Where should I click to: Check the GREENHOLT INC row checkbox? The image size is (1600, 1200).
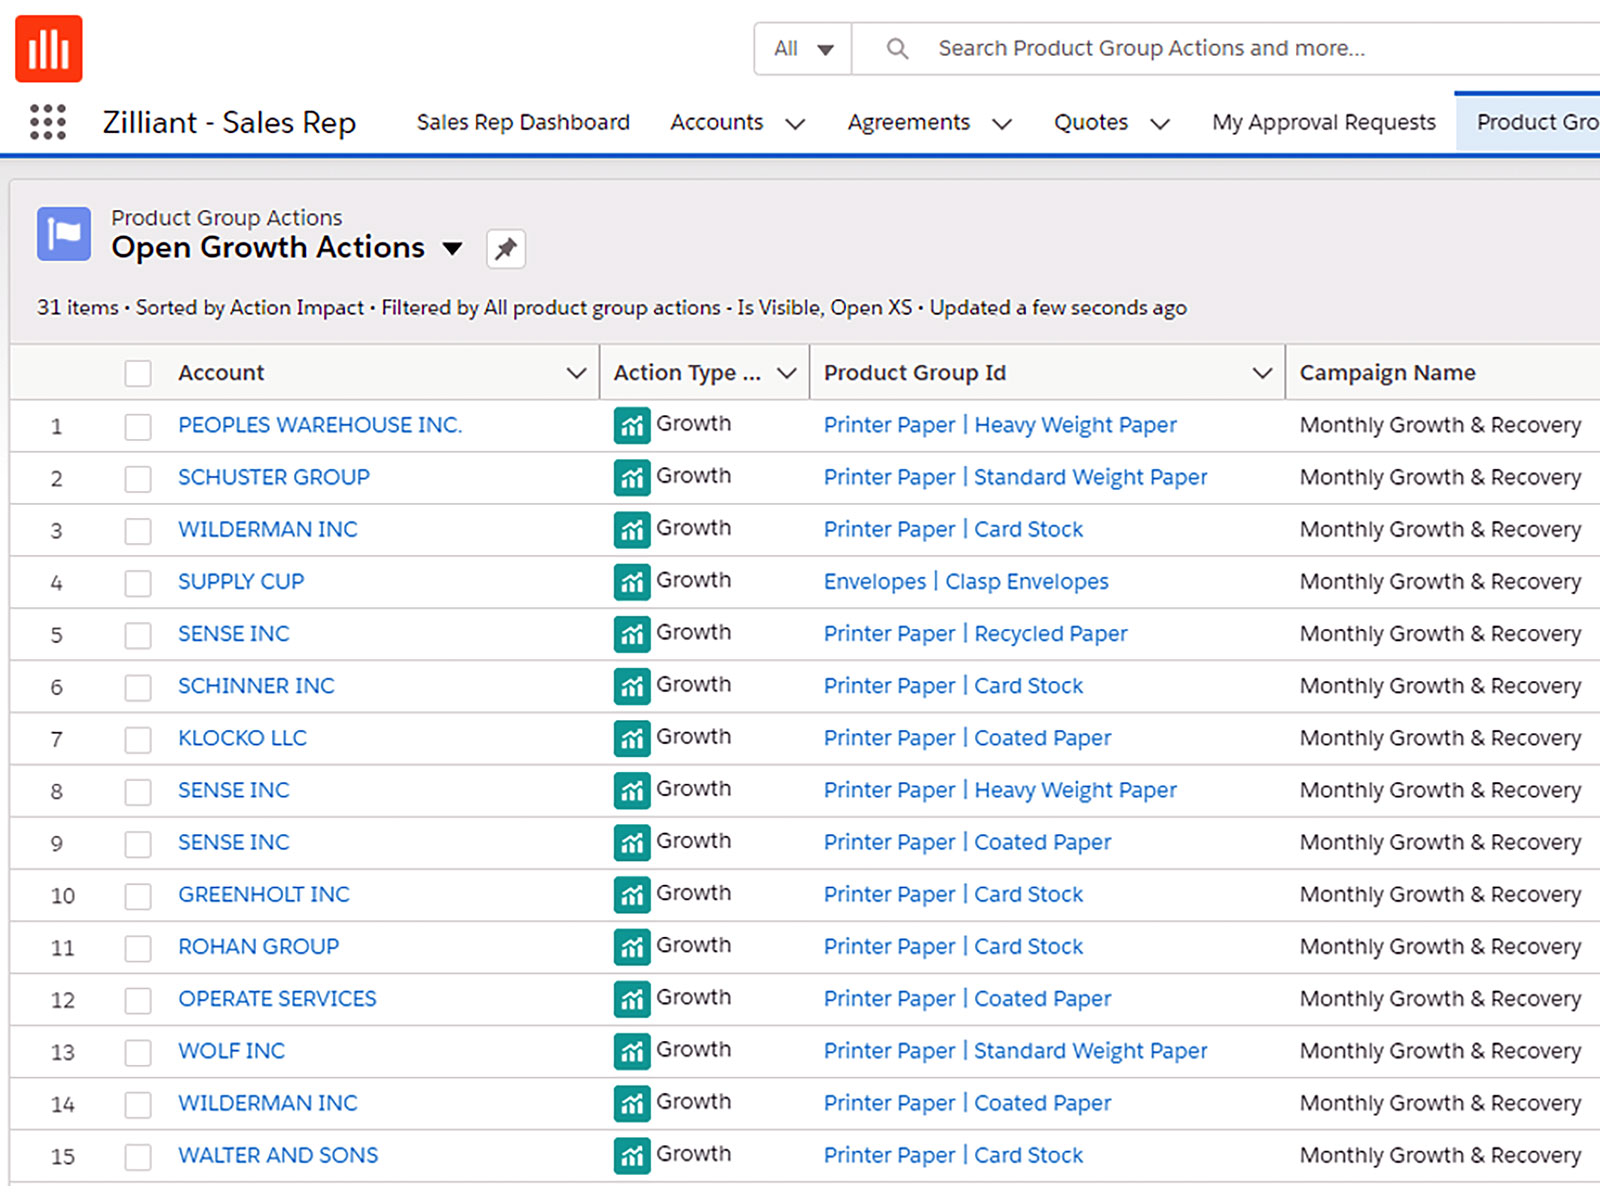tap(138, 896)
